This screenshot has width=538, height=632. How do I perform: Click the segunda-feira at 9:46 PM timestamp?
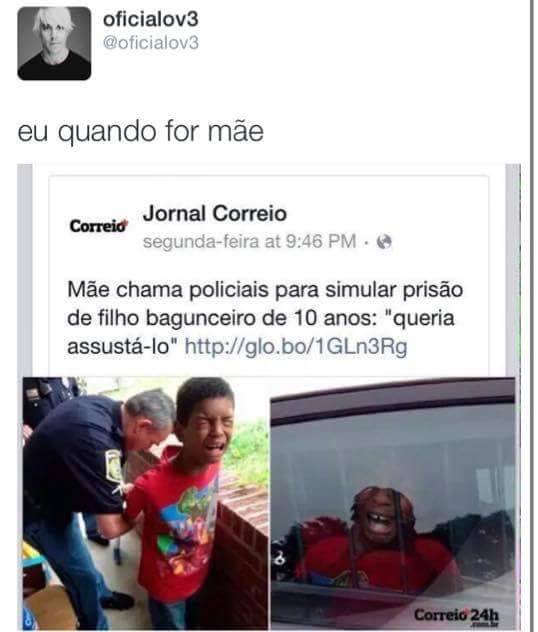tap(249, 242)
